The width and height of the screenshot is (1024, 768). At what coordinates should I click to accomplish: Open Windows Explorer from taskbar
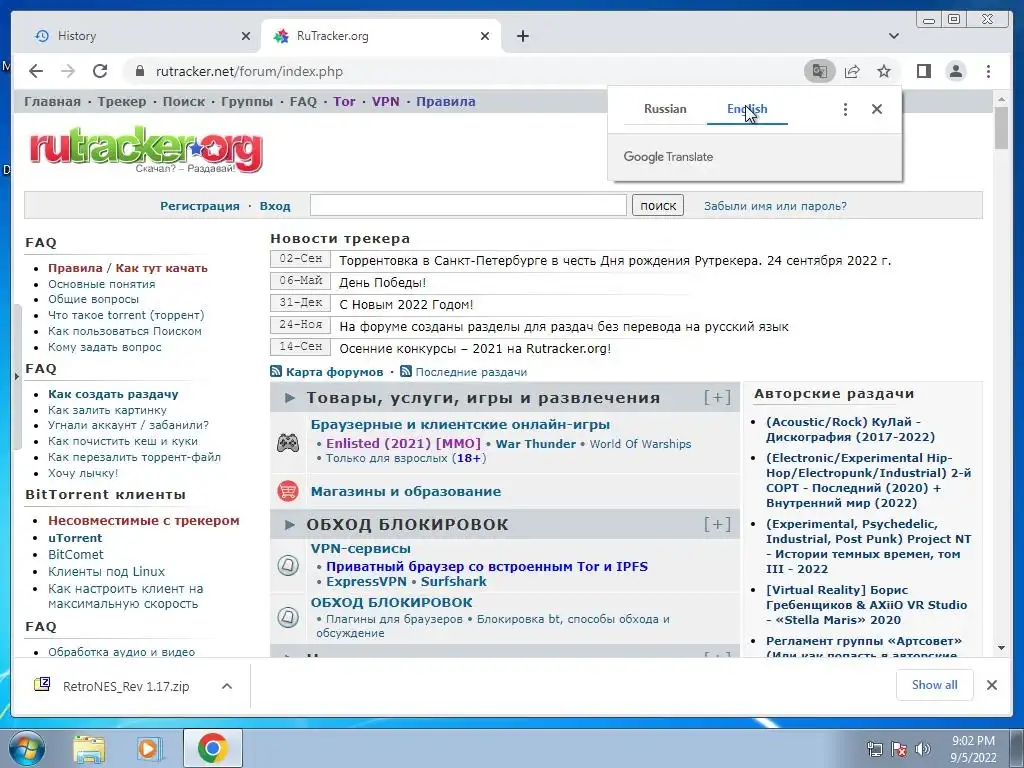[89, 748]
